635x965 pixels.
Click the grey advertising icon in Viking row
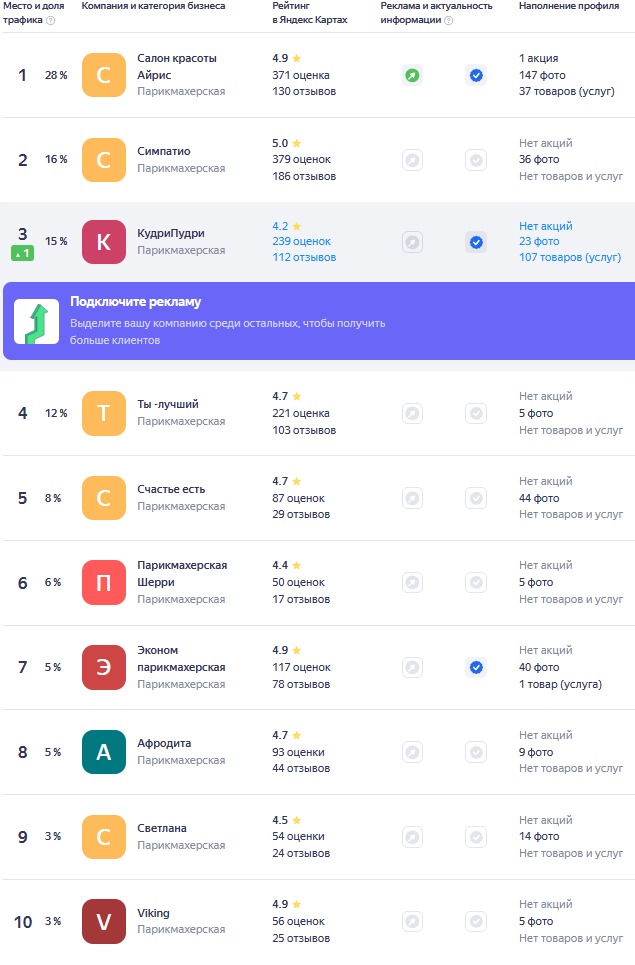(412, 921)
